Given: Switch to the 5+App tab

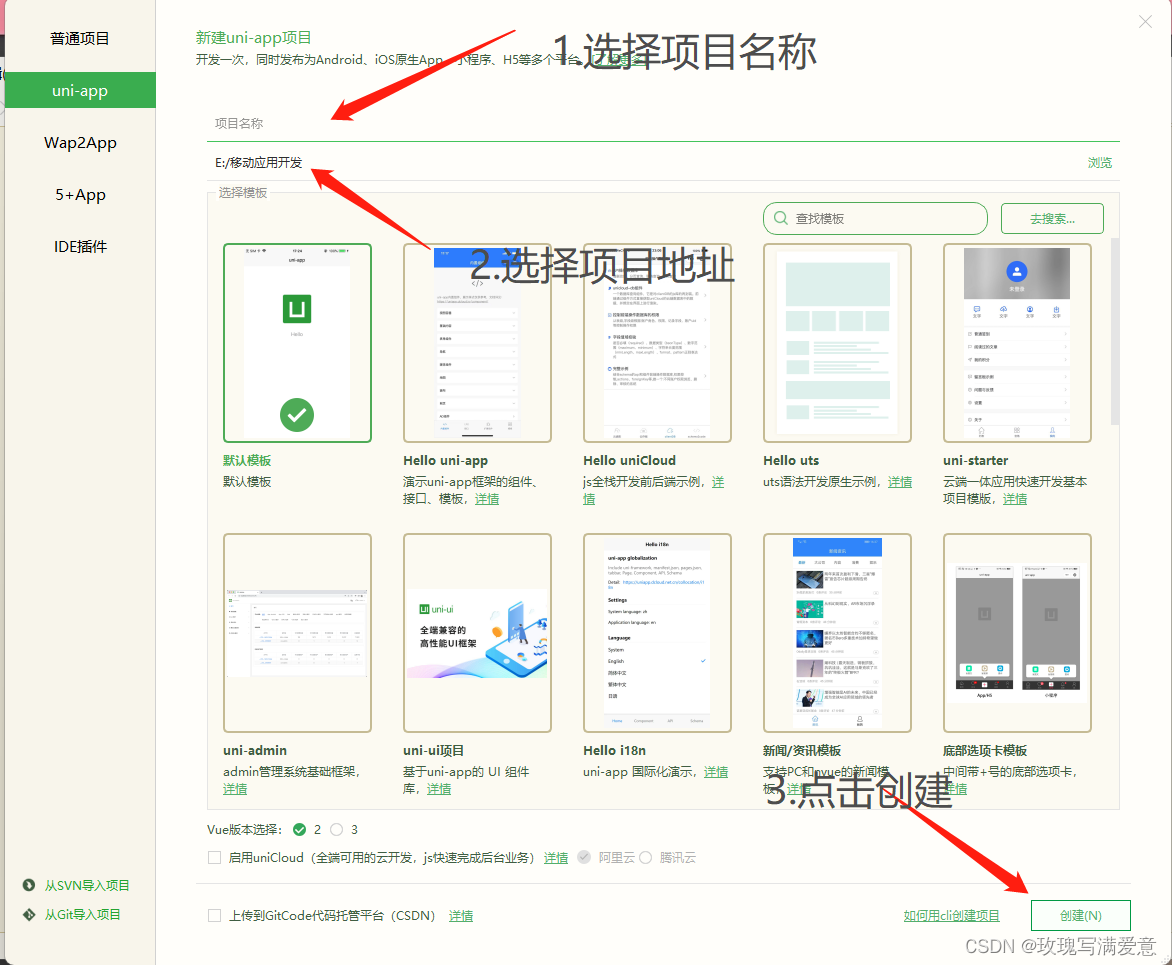Looking at the screenshot, I should tap(80, 194).
